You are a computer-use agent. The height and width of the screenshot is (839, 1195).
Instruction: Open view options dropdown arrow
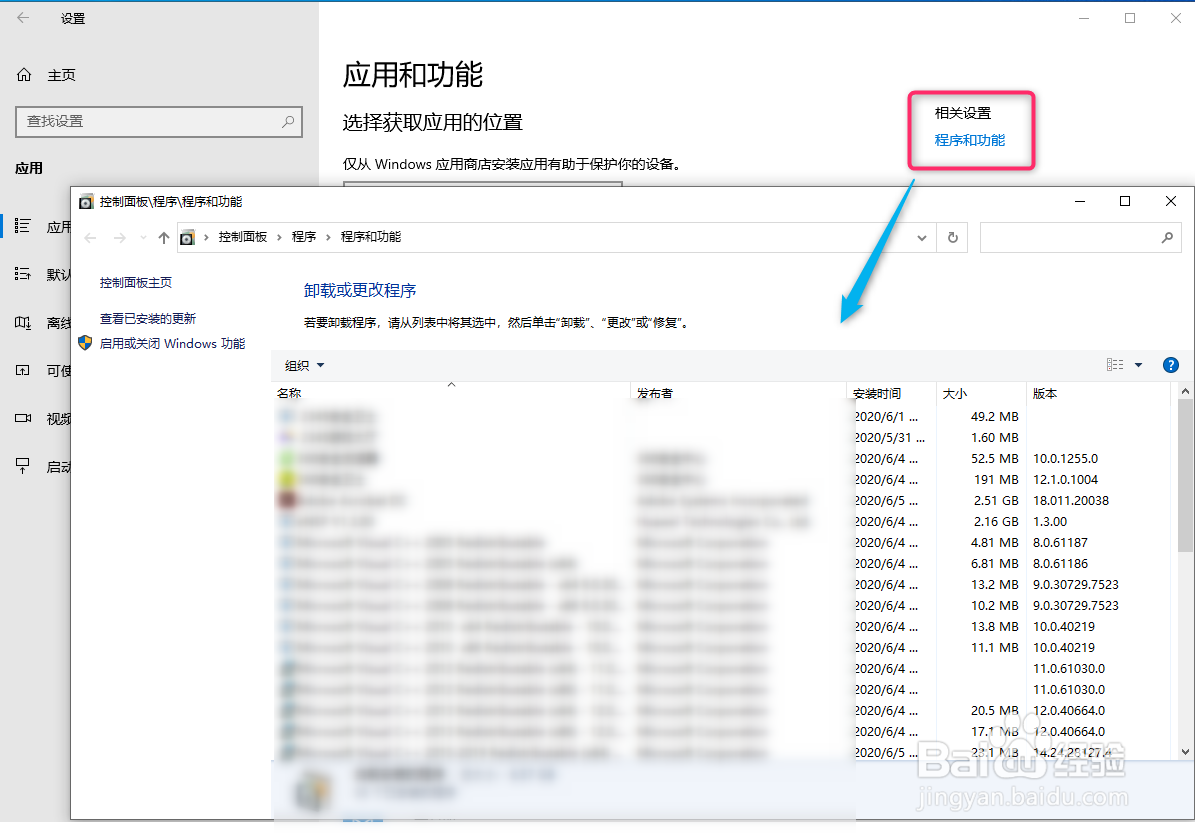(x=1139, y=365)
